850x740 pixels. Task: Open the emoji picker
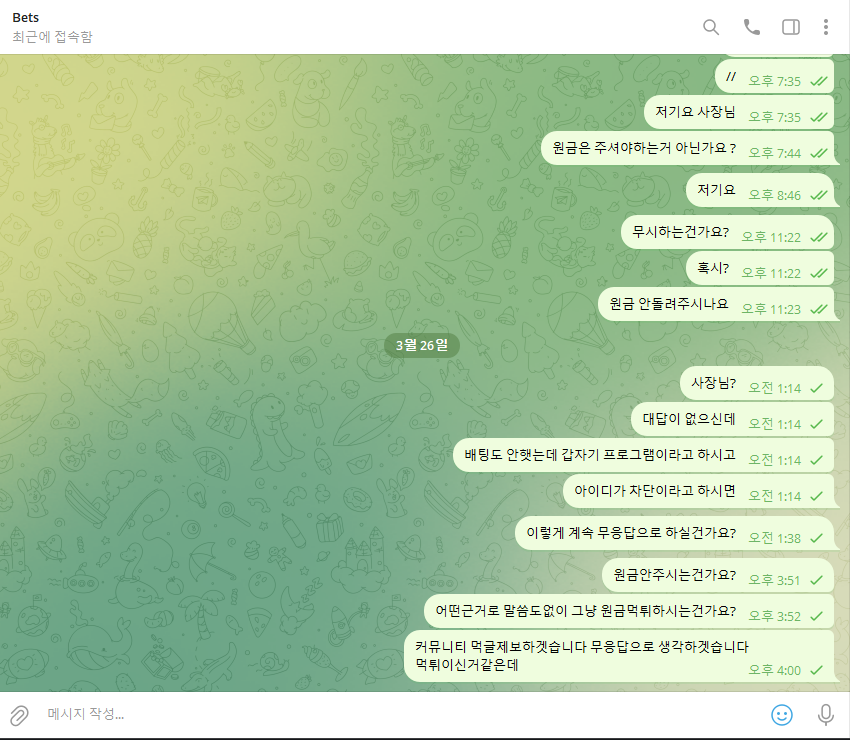[782, 715]
